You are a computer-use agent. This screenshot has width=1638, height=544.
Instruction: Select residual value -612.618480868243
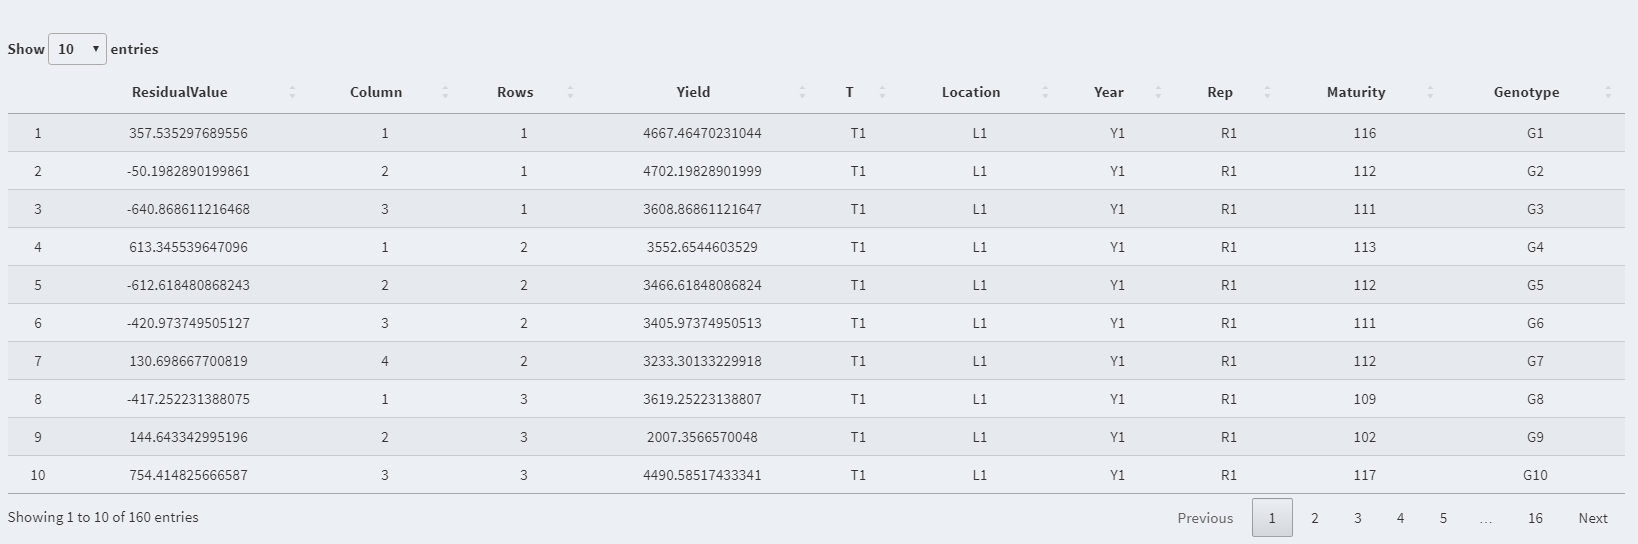click(x=188, y=285)
